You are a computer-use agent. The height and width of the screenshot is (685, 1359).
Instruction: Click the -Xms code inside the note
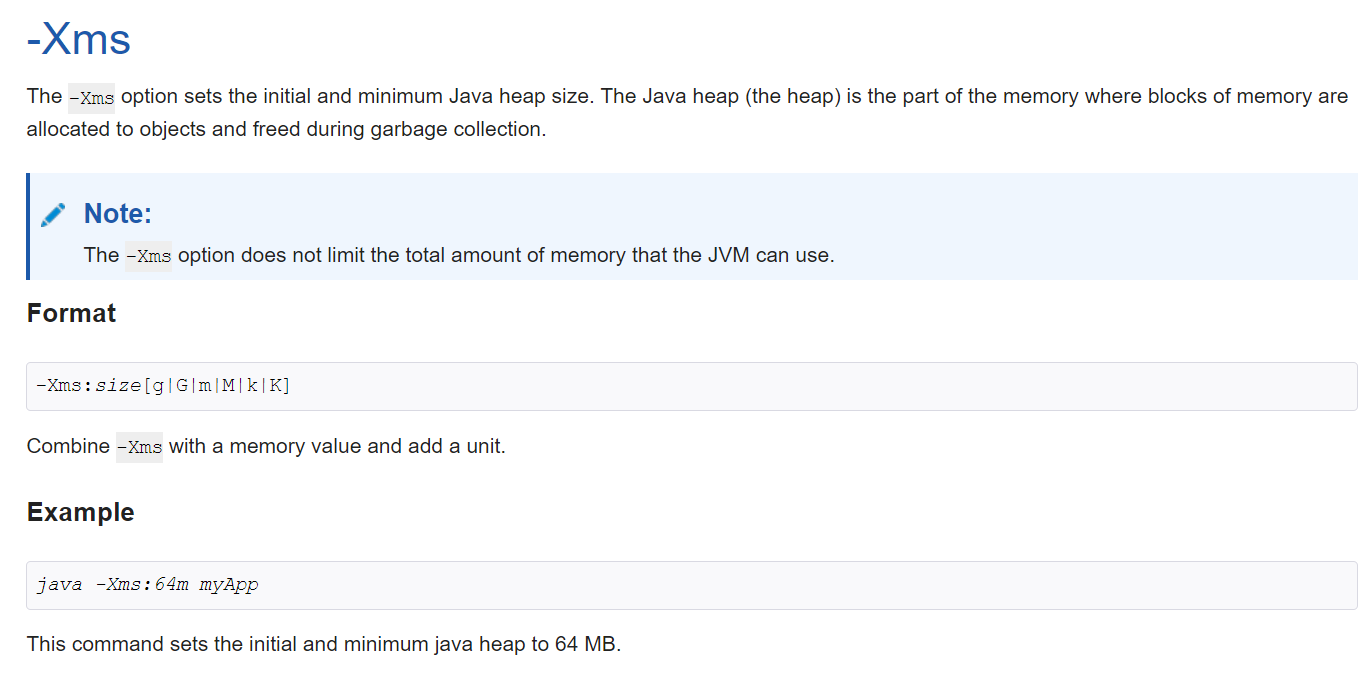(x=148, y=256)
